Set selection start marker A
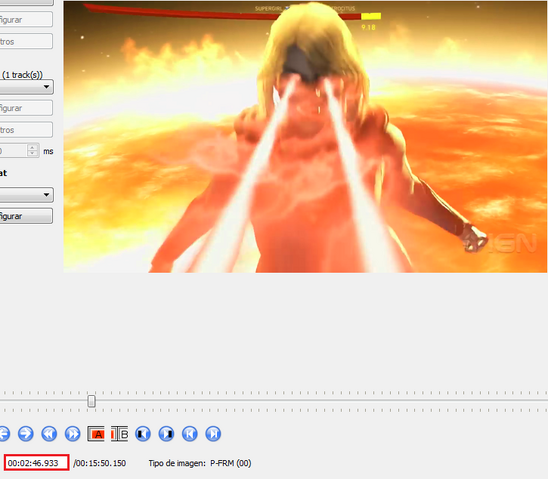Screen dimensions: 548x479 96,434
